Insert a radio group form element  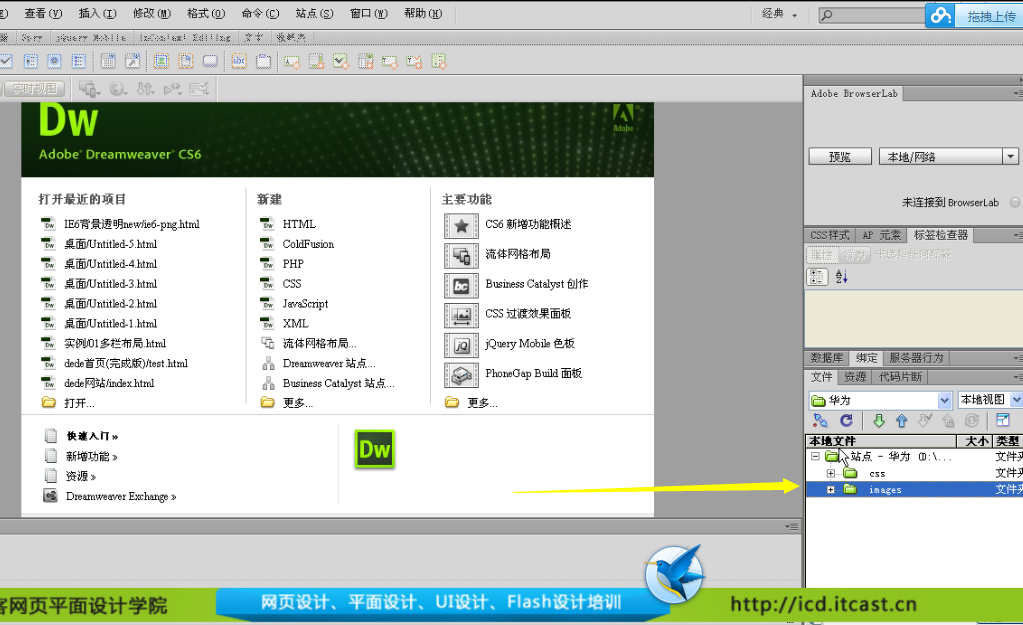point(79,61)
